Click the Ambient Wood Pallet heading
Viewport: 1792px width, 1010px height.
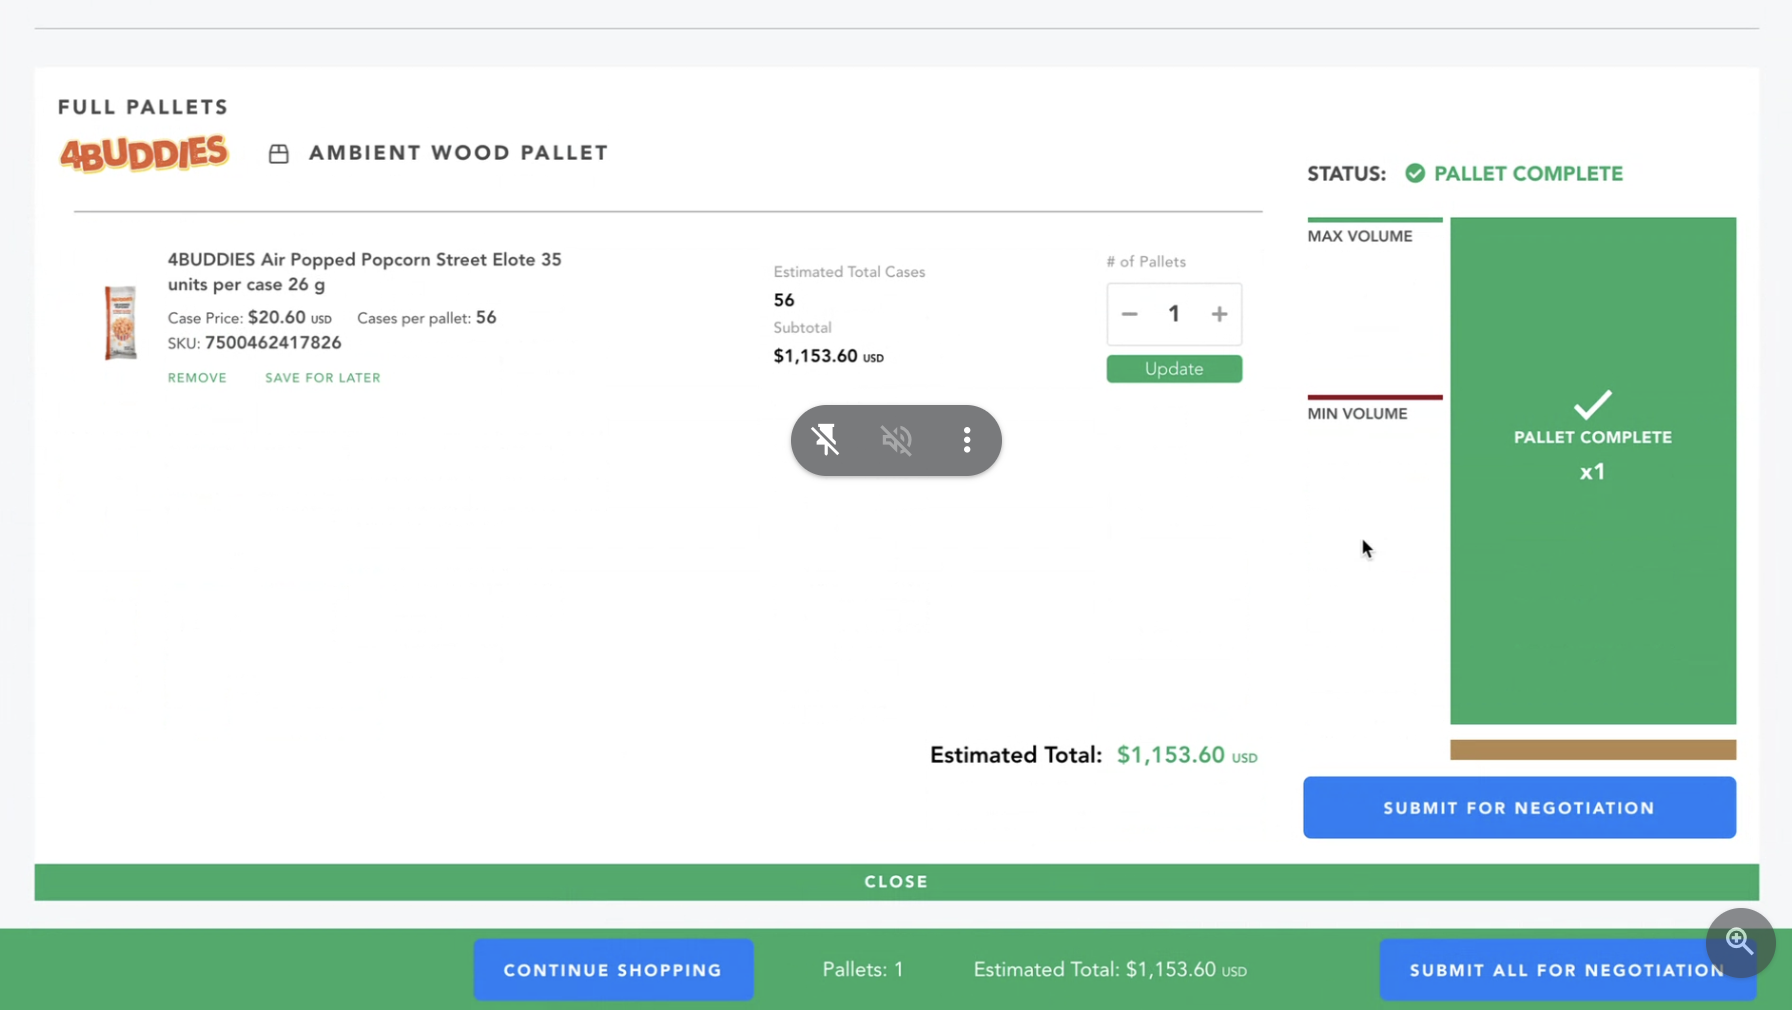click(x=458, y=153)
